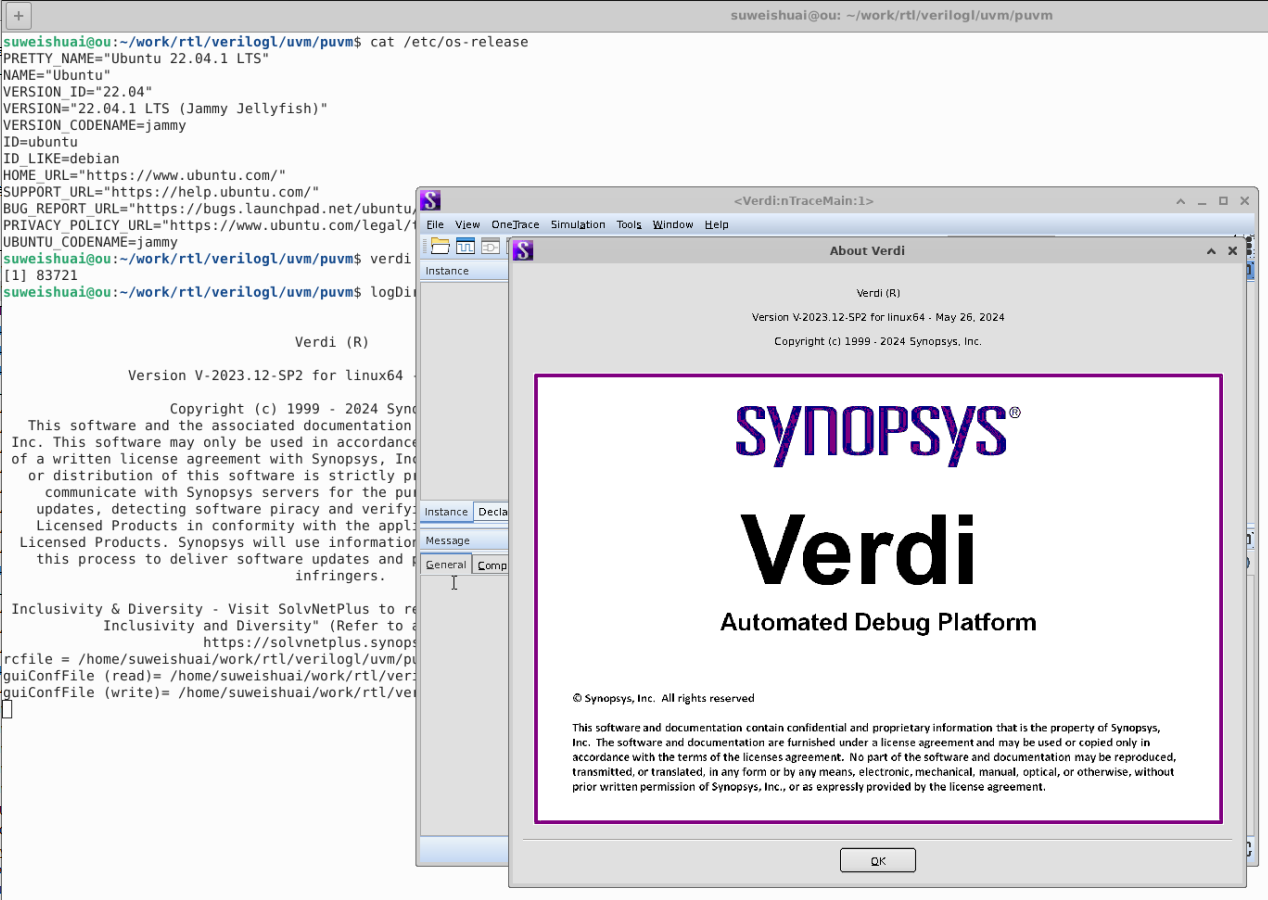Click the terminal line PRETTY_NAME="Ubuntu 22.04.1 LTS"
The image size is (1268, 900).
[x=136, y=58]
